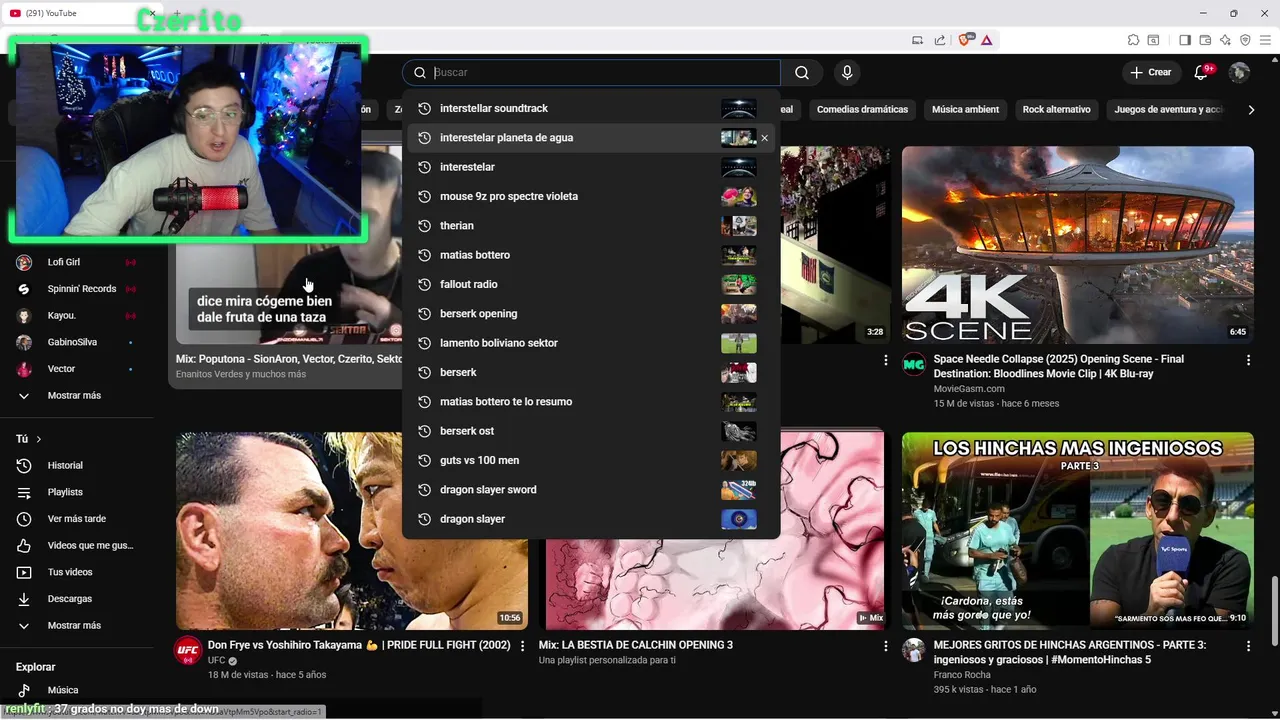The height and width of the screenshot is (720, 1280).
Task: Click the page vertical scrollbar thumb
Action: coord(1274,611)
